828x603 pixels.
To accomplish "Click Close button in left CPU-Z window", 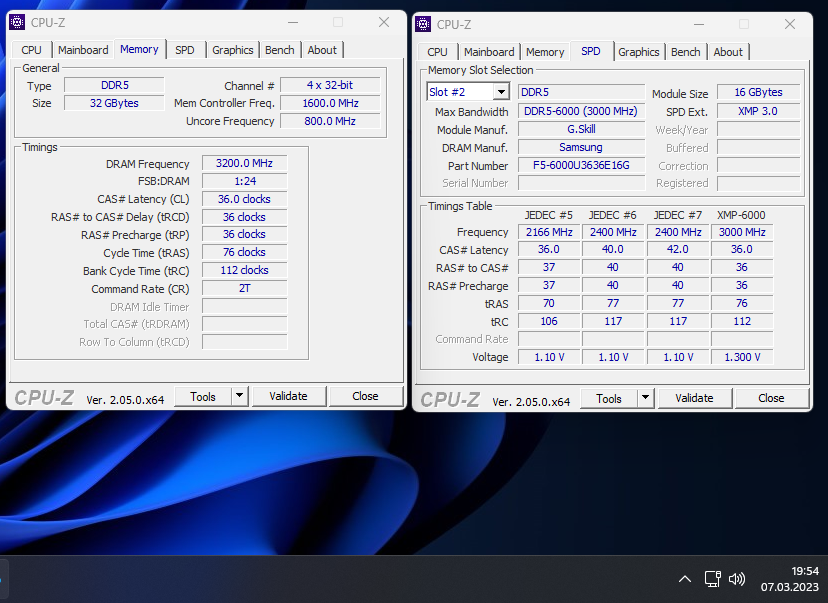I will 365,396.
